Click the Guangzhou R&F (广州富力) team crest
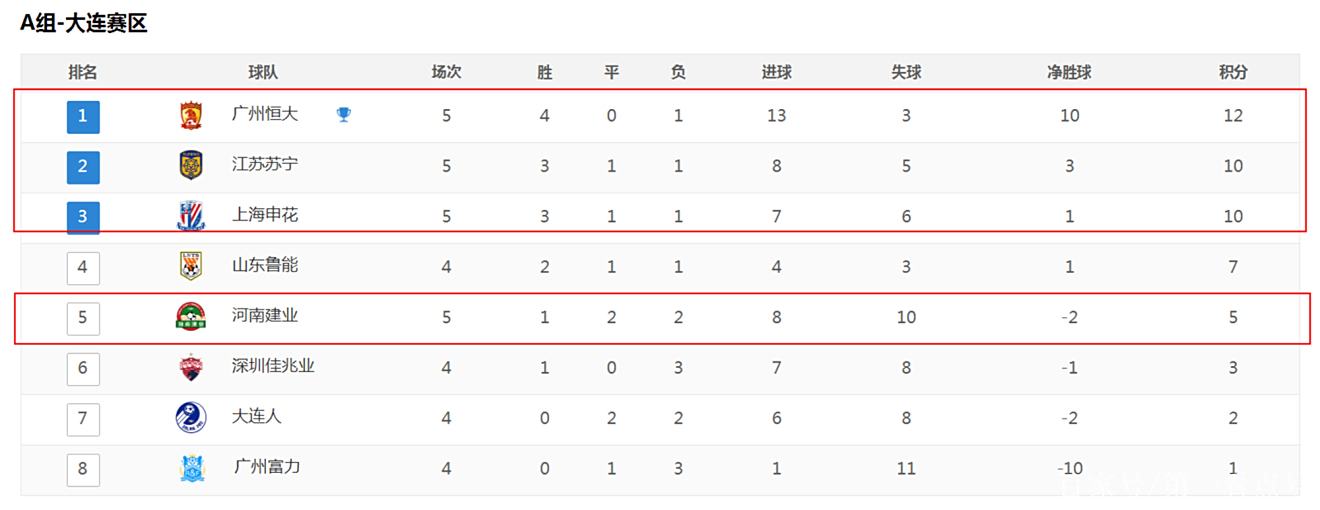The image size is (1320, 510). [x=191, y=468]
